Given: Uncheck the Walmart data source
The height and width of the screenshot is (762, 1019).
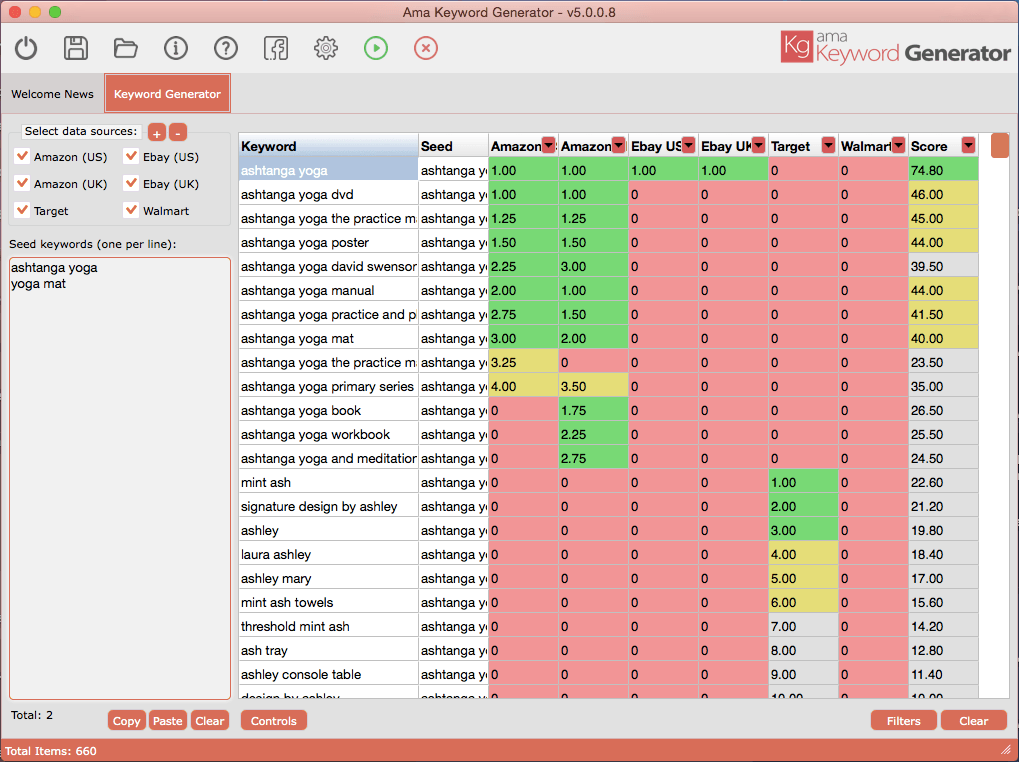Looking at the screenshot, I should [131, 210].
